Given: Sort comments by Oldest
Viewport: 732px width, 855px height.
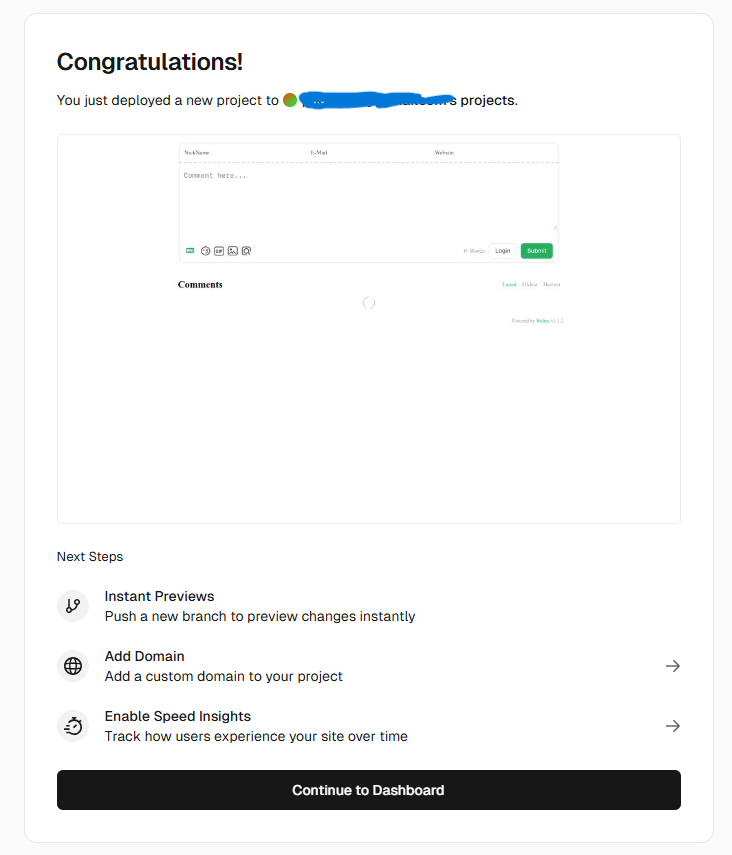Looking at the screenshot, I should pyautogui.click(x=529, y=285).
